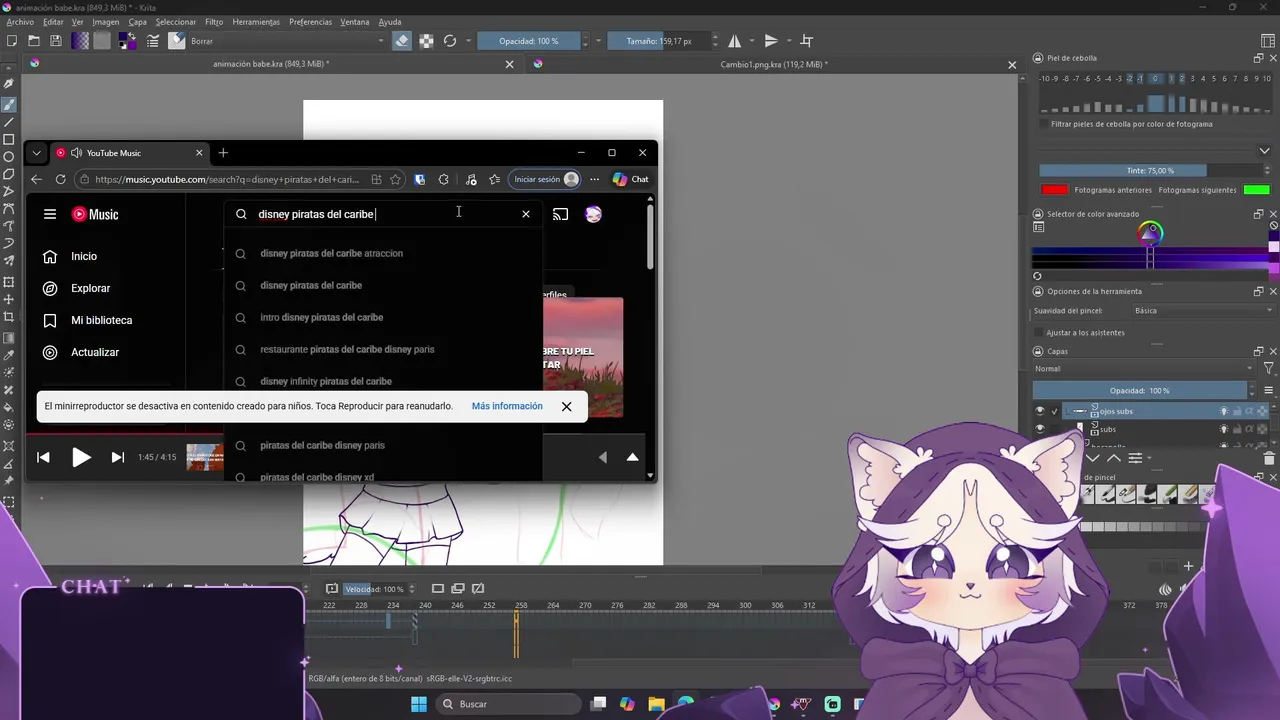Open the Archivo menu

click(x=20, y=22)
